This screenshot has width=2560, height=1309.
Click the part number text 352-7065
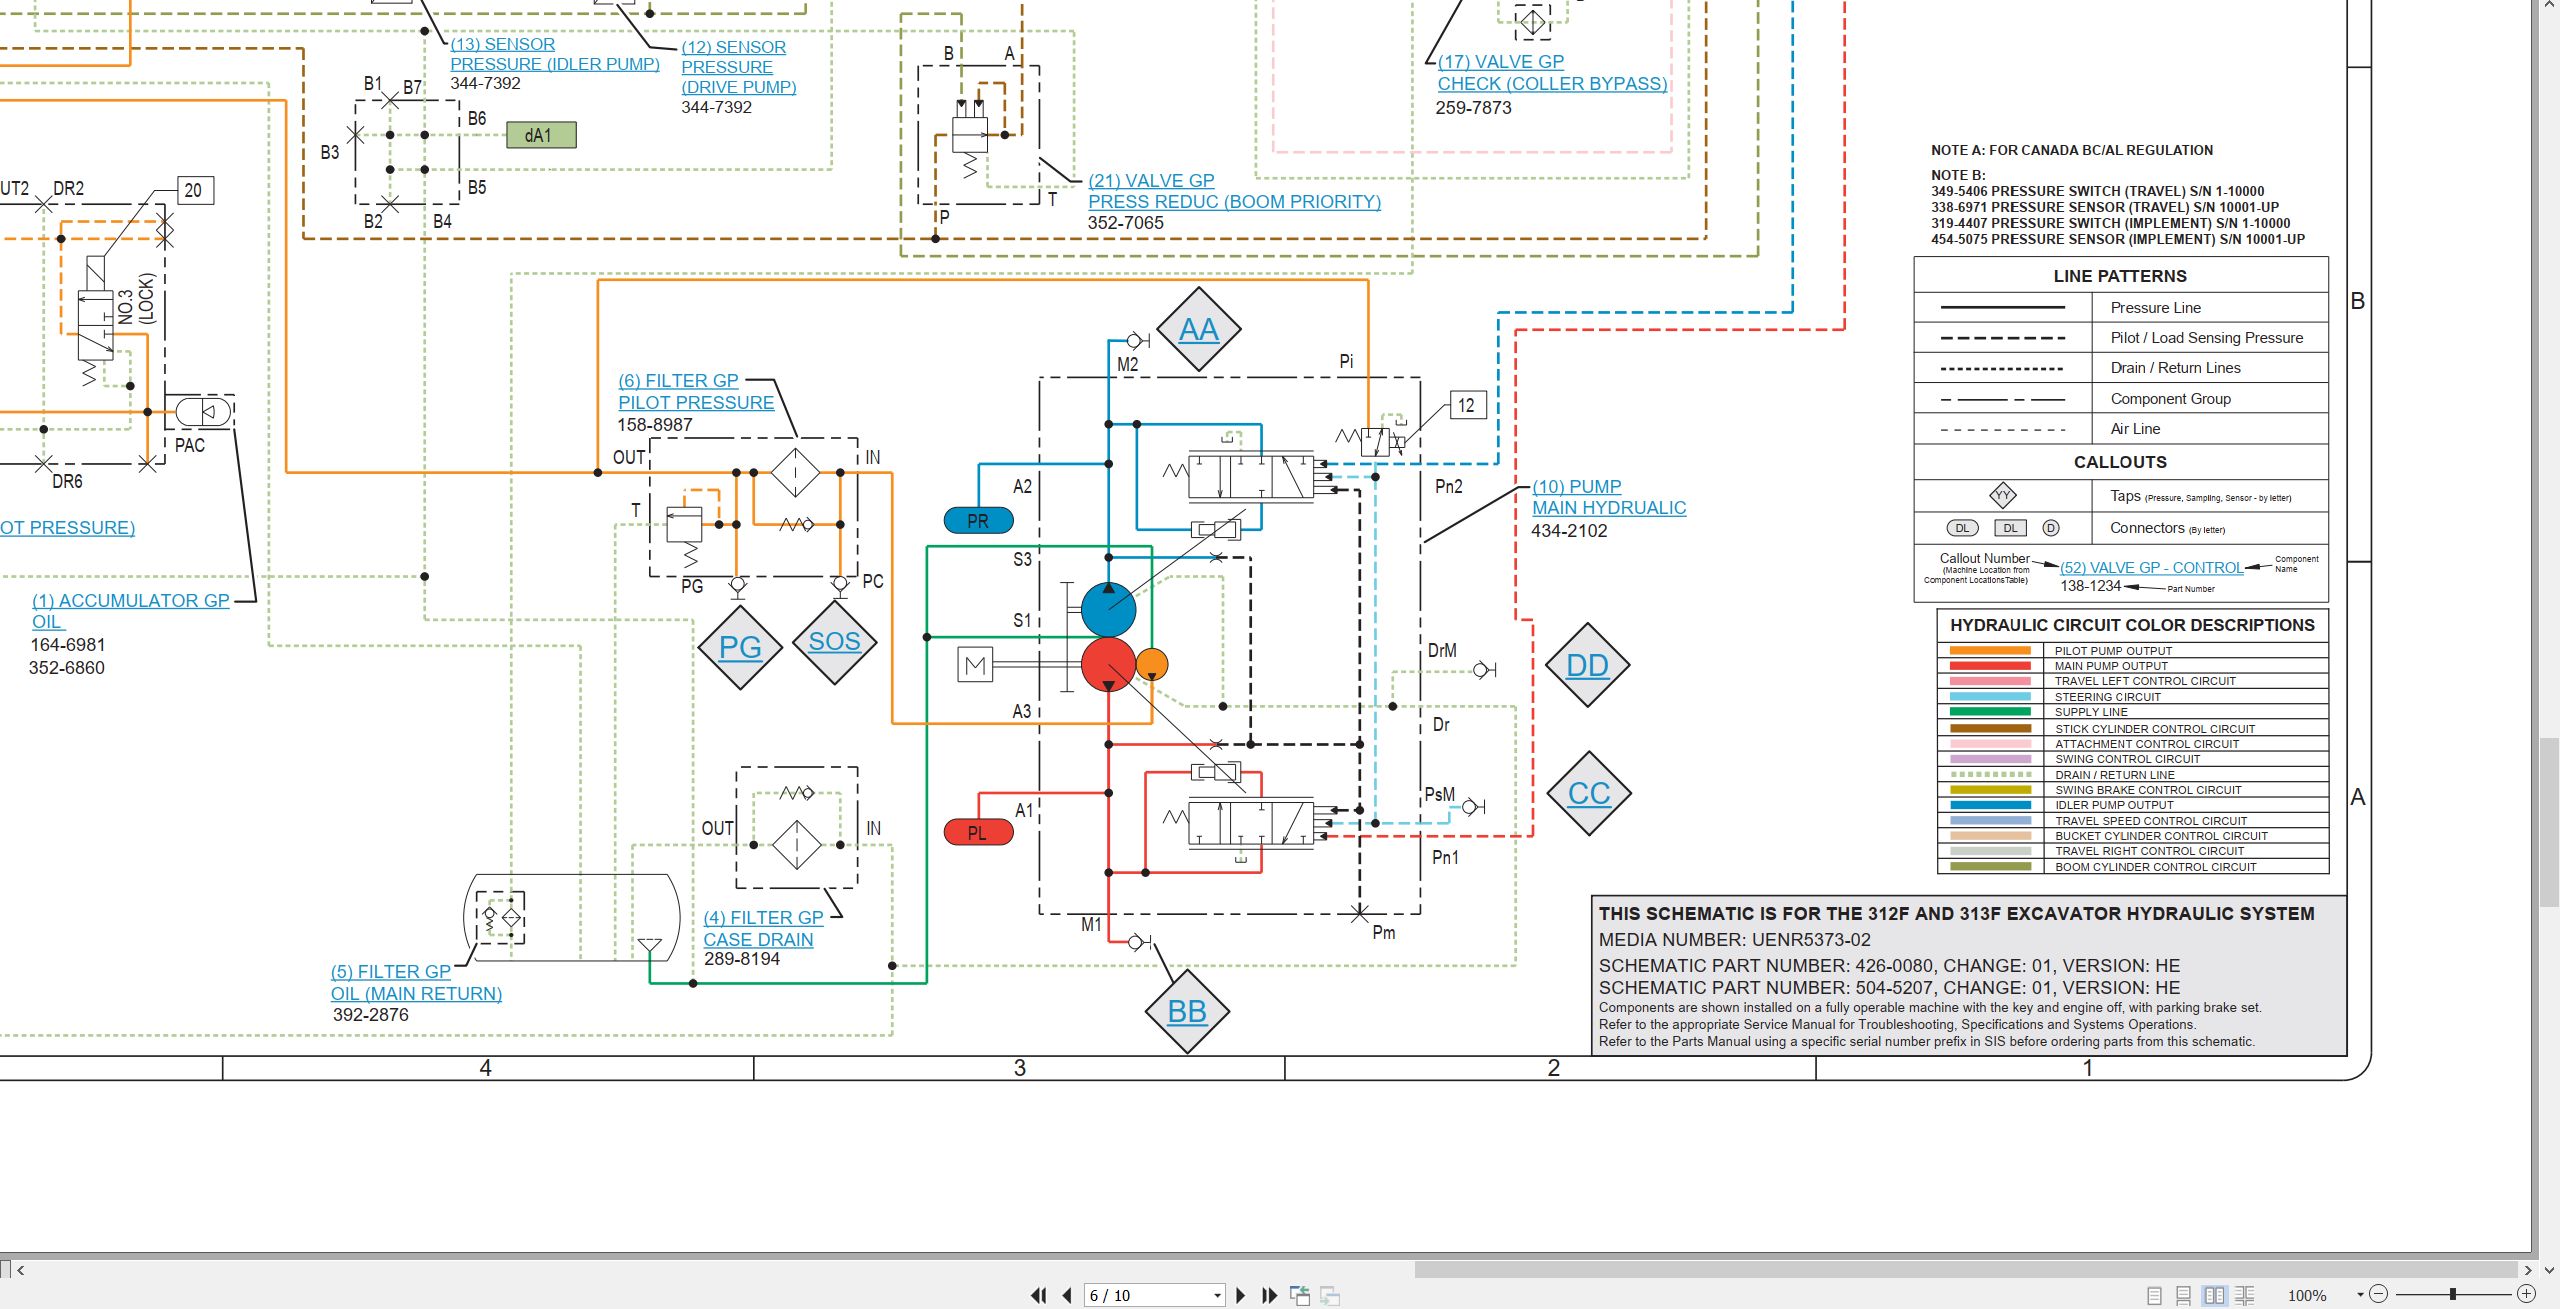1125,223
